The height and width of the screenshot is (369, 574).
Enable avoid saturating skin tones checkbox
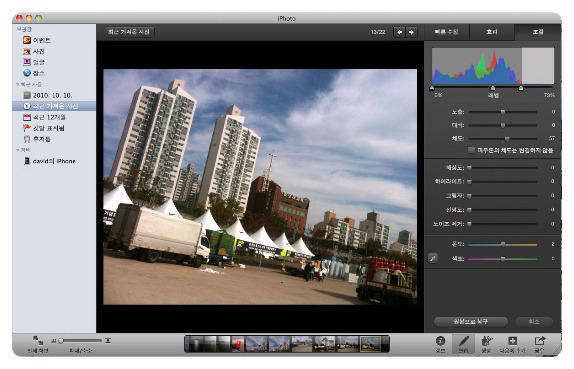coord(472,150)
